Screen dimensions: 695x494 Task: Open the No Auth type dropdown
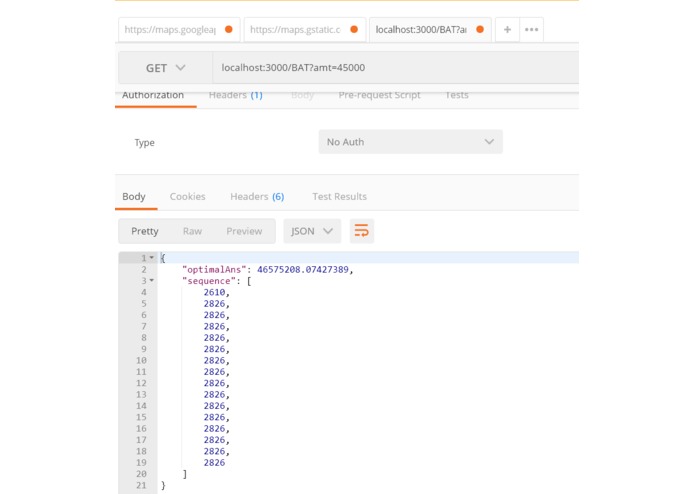410,142
